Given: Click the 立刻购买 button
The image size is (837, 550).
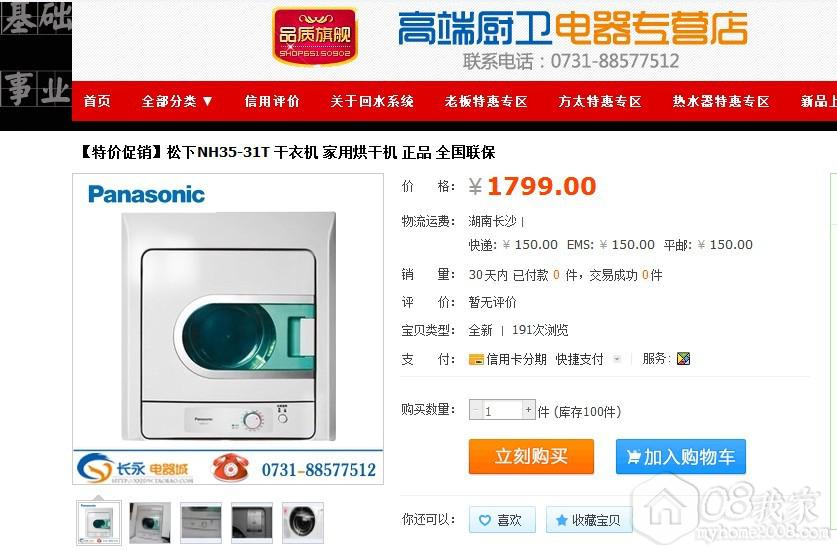Looking at the screenshot, I should coord(531,457).
